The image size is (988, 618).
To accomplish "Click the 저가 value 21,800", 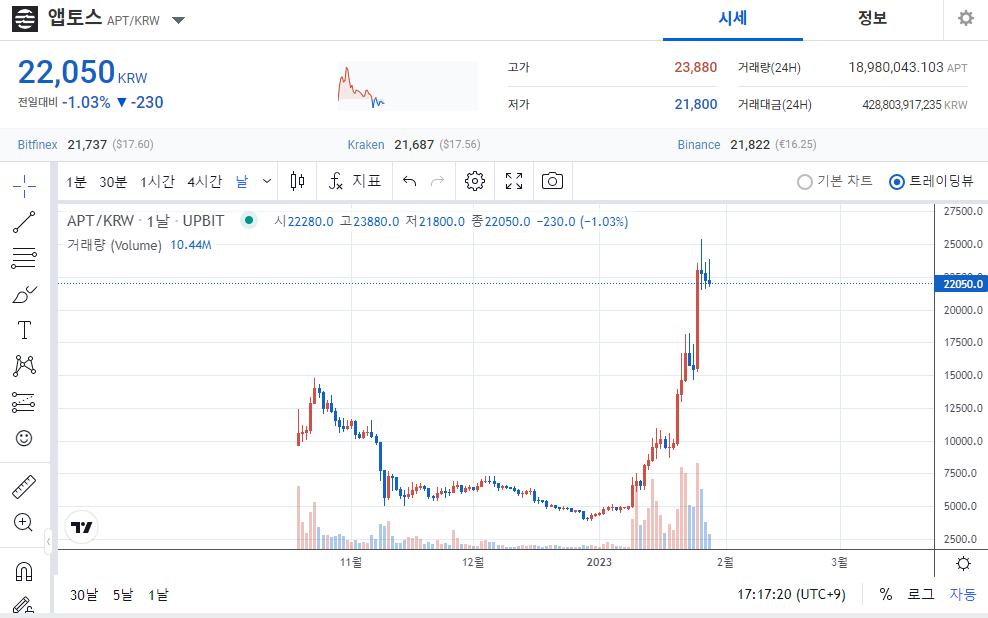I will point(696,105).
